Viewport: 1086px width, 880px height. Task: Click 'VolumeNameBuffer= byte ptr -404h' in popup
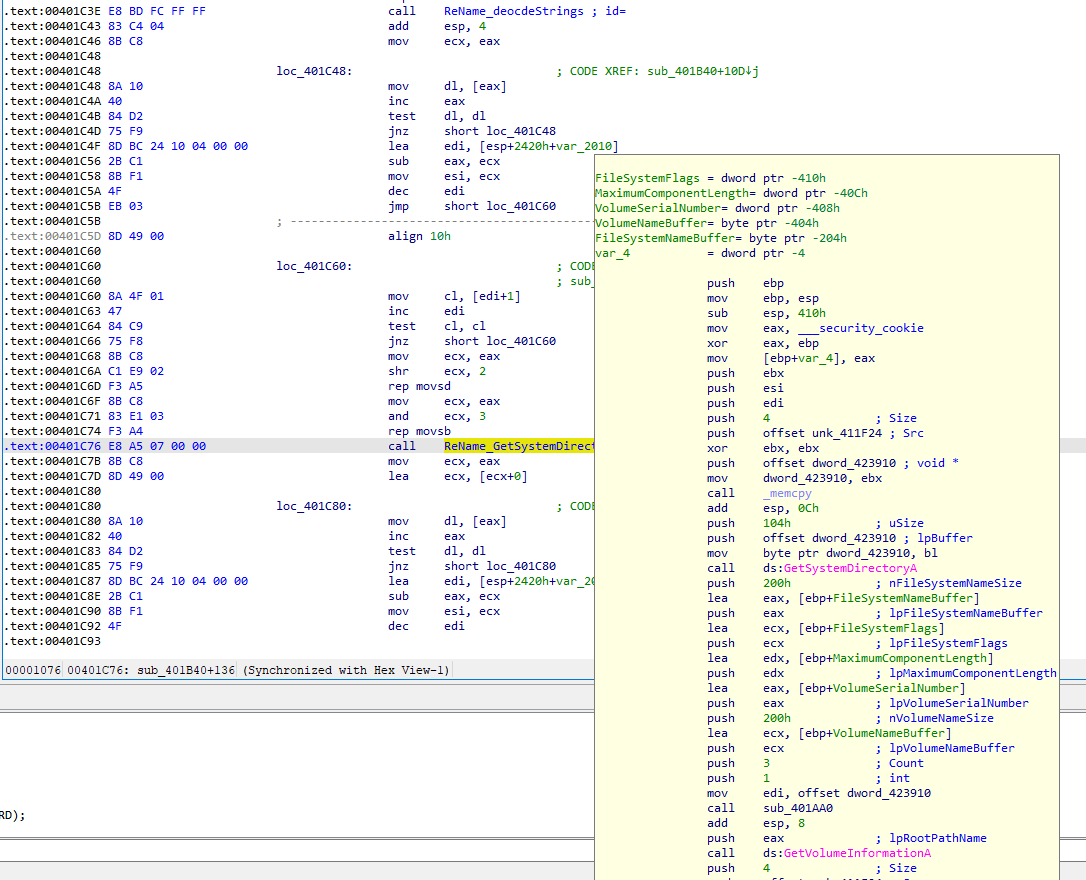coord(707,223)
